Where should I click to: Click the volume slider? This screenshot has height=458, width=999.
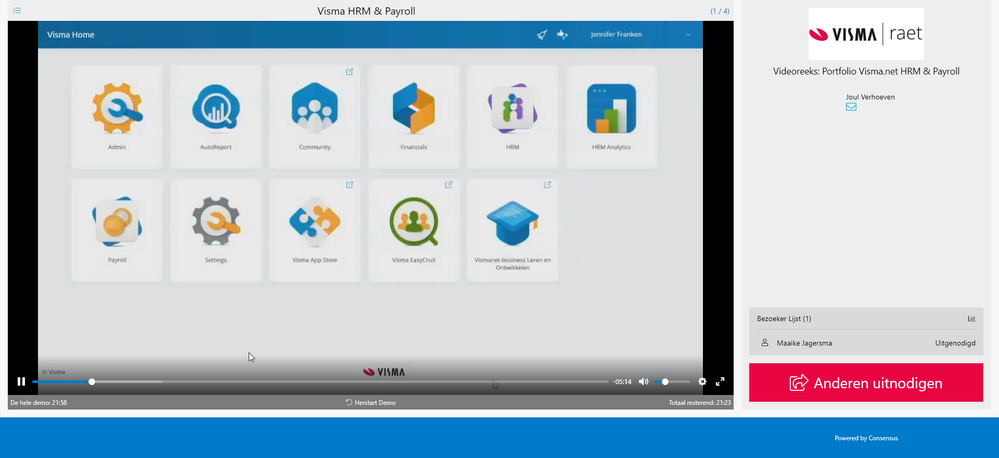click(672, 382)
